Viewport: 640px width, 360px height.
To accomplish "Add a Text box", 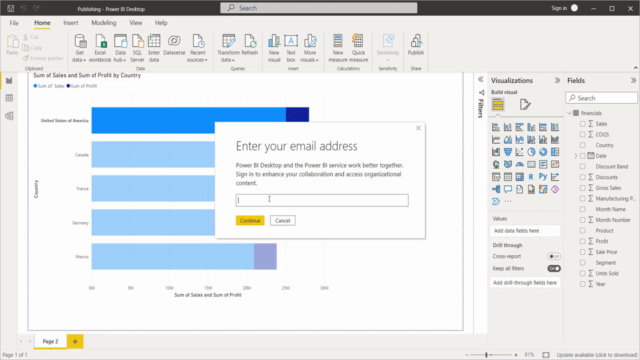I will coord(291,48).
